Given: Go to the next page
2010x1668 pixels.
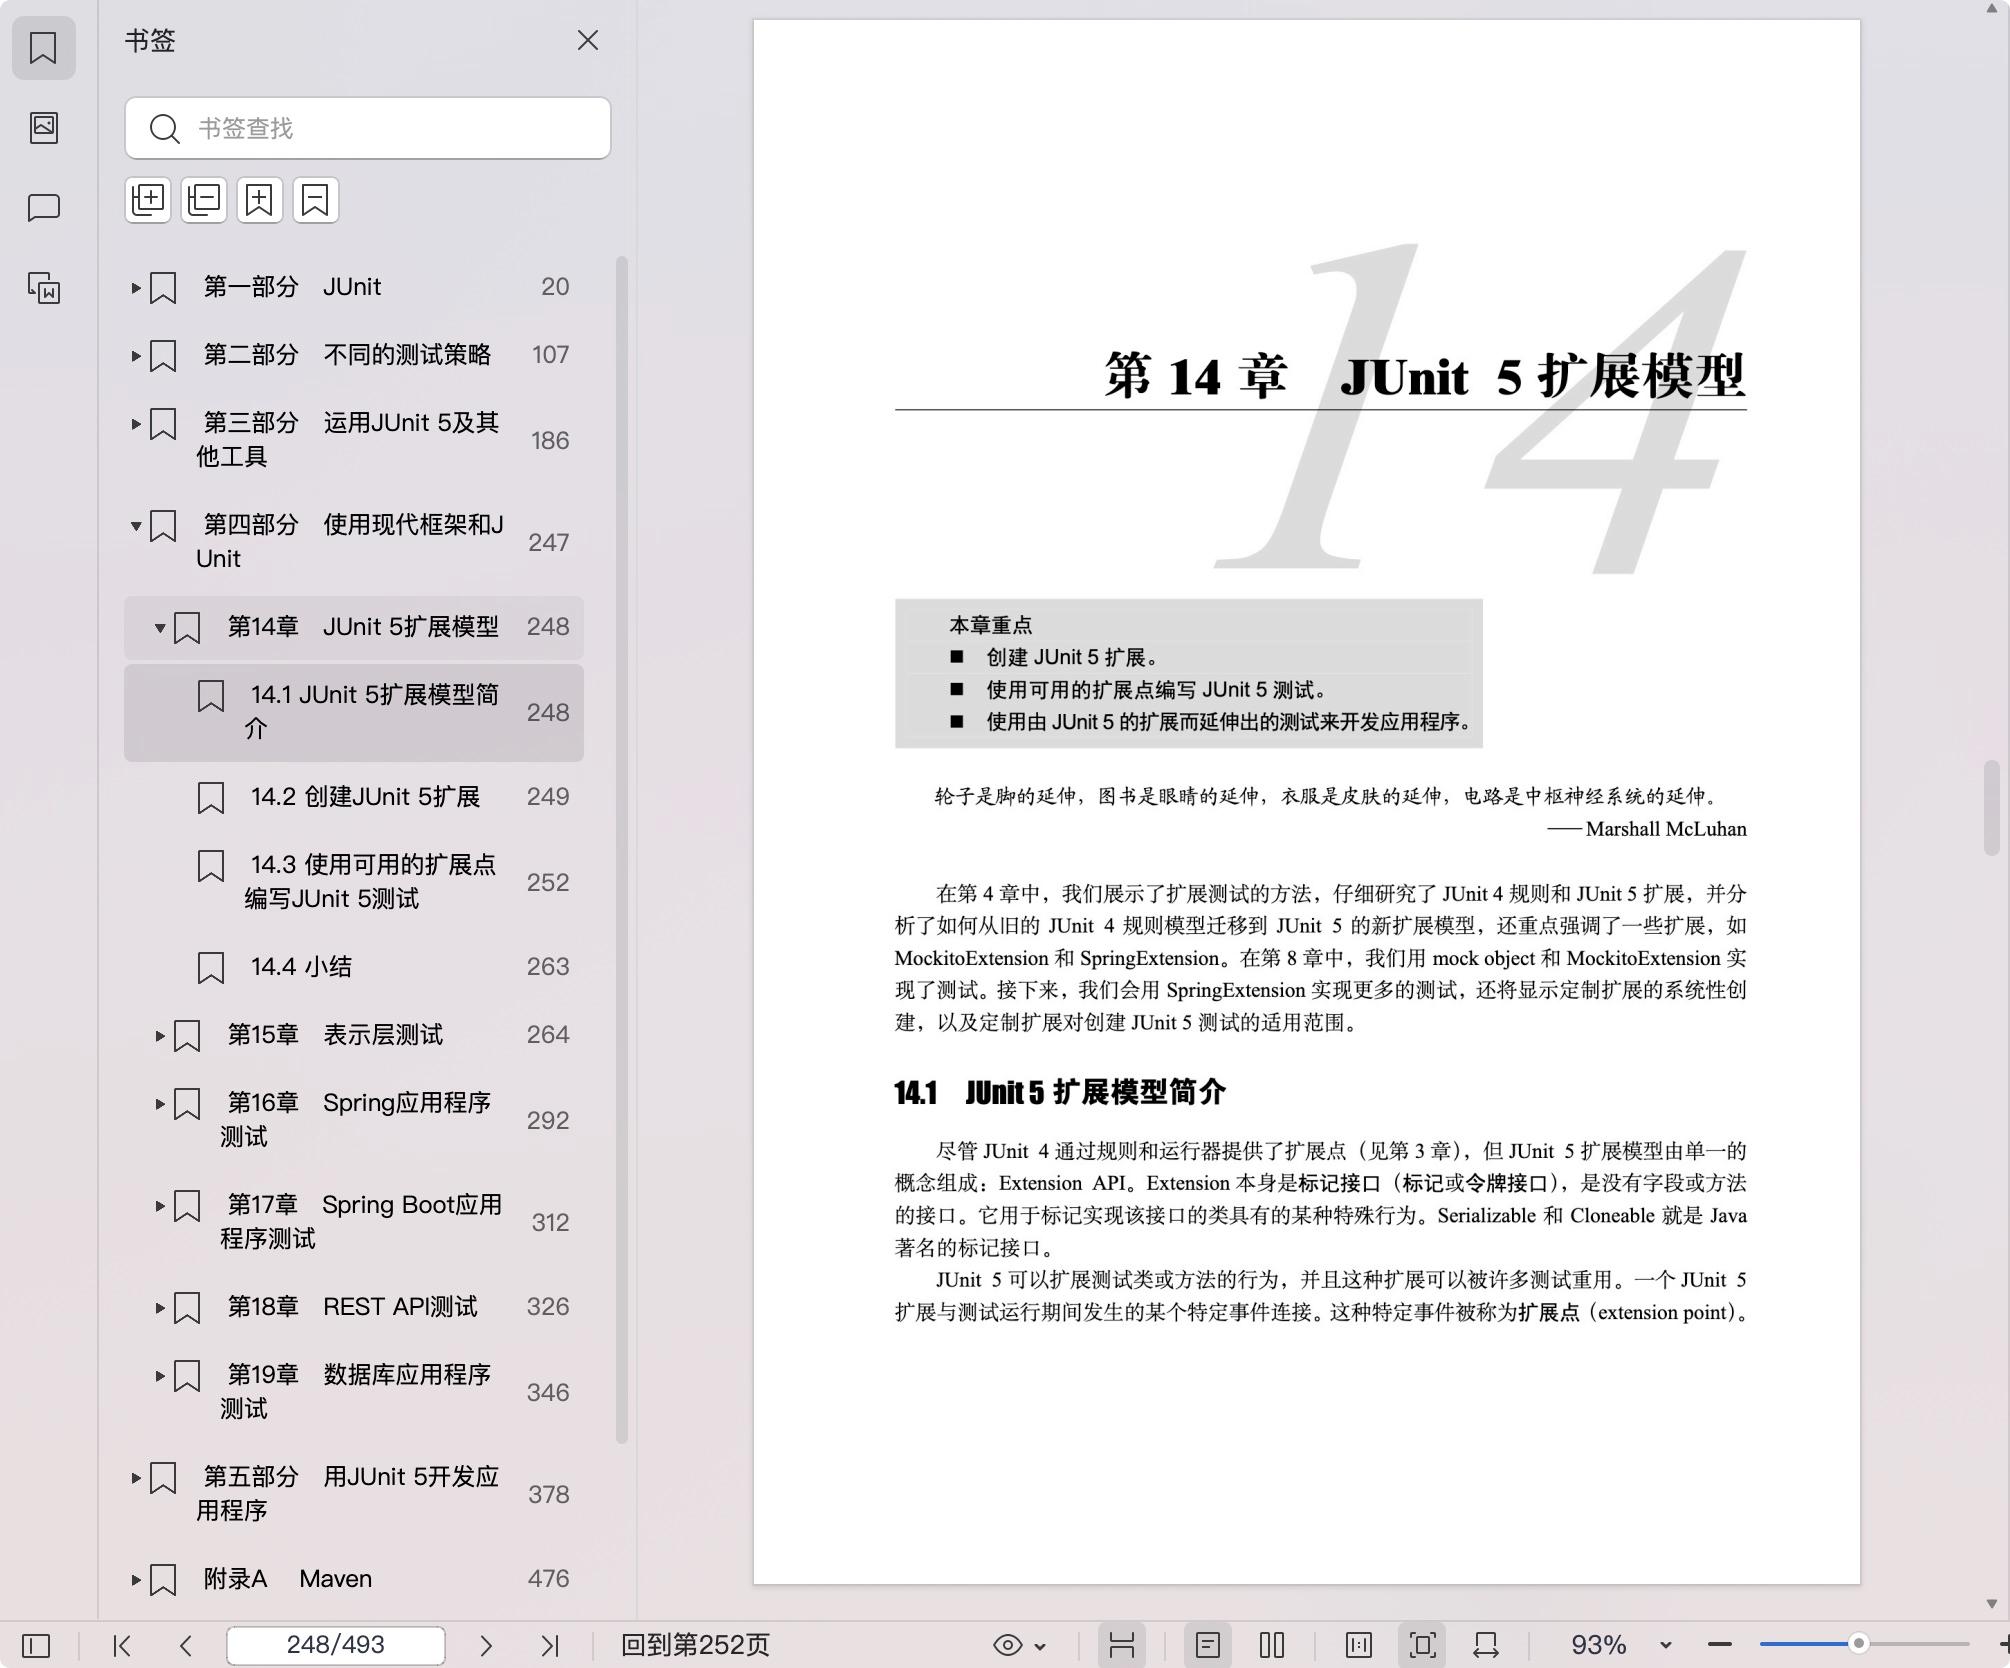Looking at the screenshot, I should (486, 1645).
